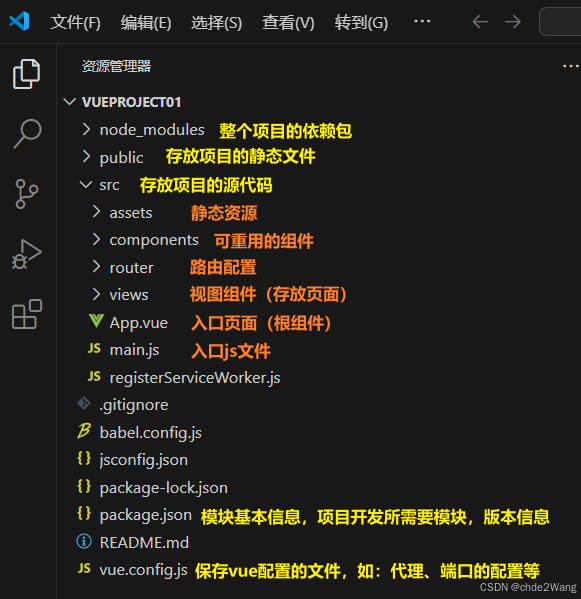
Task: Click the JS icon beside vue.config.js
Action: 84,568
